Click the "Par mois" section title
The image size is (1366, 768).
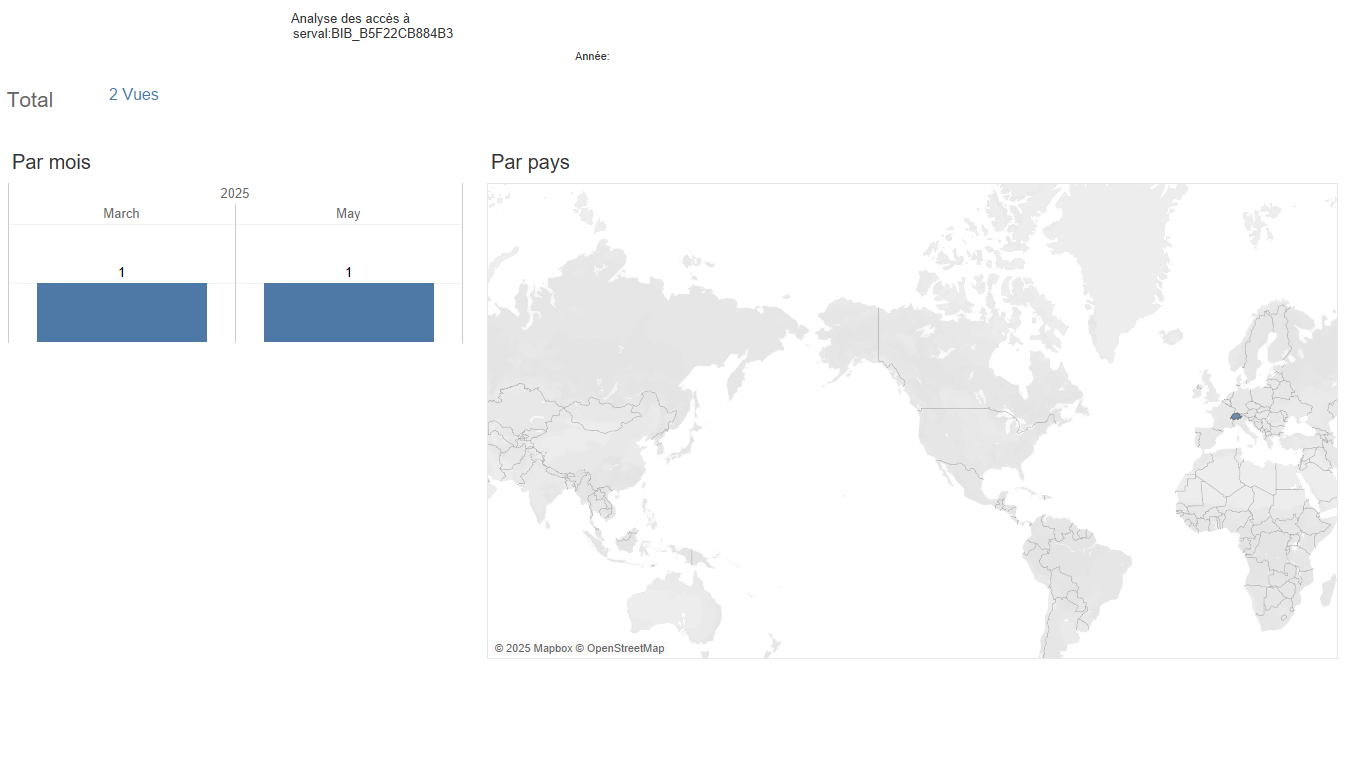coord(51,162)
